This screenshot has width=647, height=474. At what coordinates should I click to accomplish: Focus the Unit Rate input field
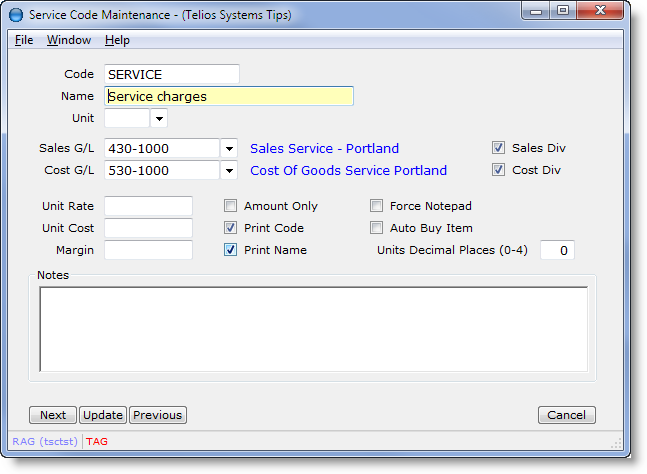148,206
